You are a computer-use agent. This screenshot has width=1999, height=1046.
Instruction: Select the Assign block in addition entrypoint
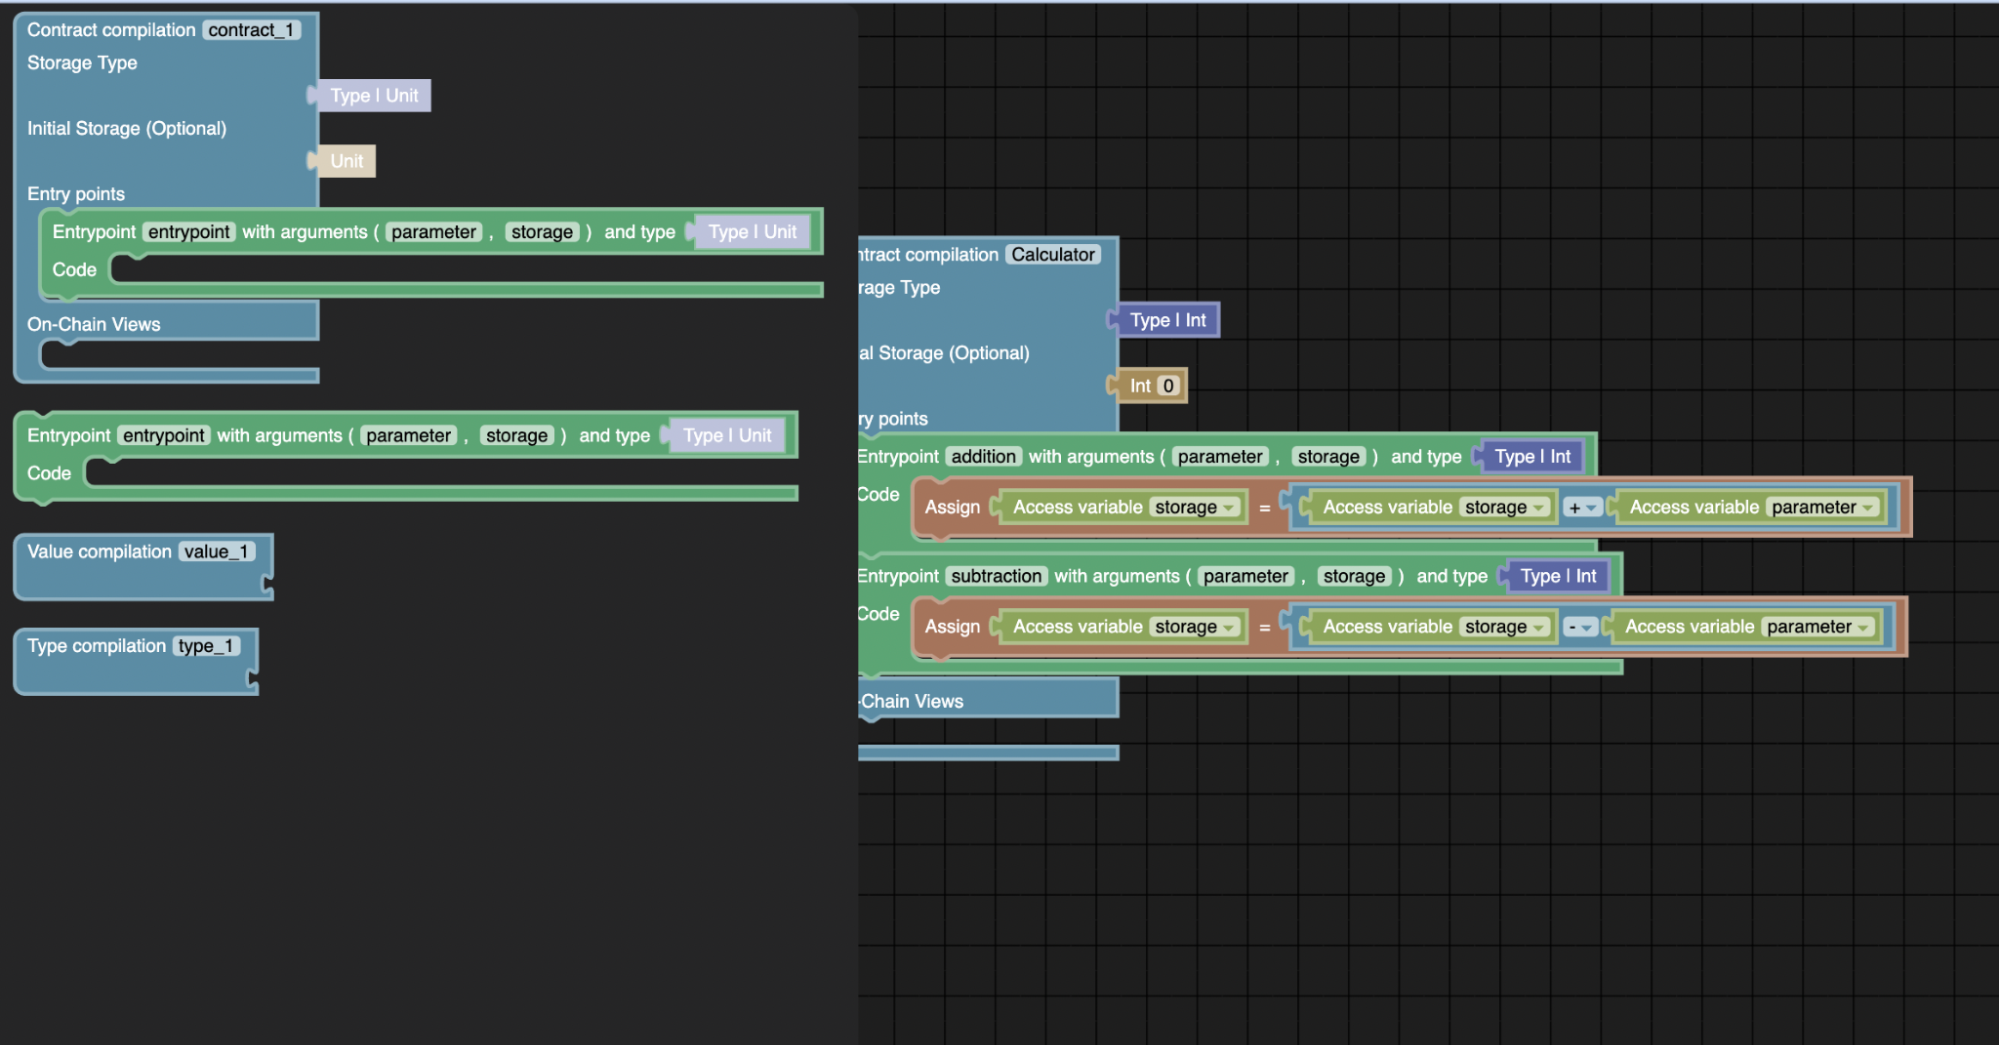951,508
